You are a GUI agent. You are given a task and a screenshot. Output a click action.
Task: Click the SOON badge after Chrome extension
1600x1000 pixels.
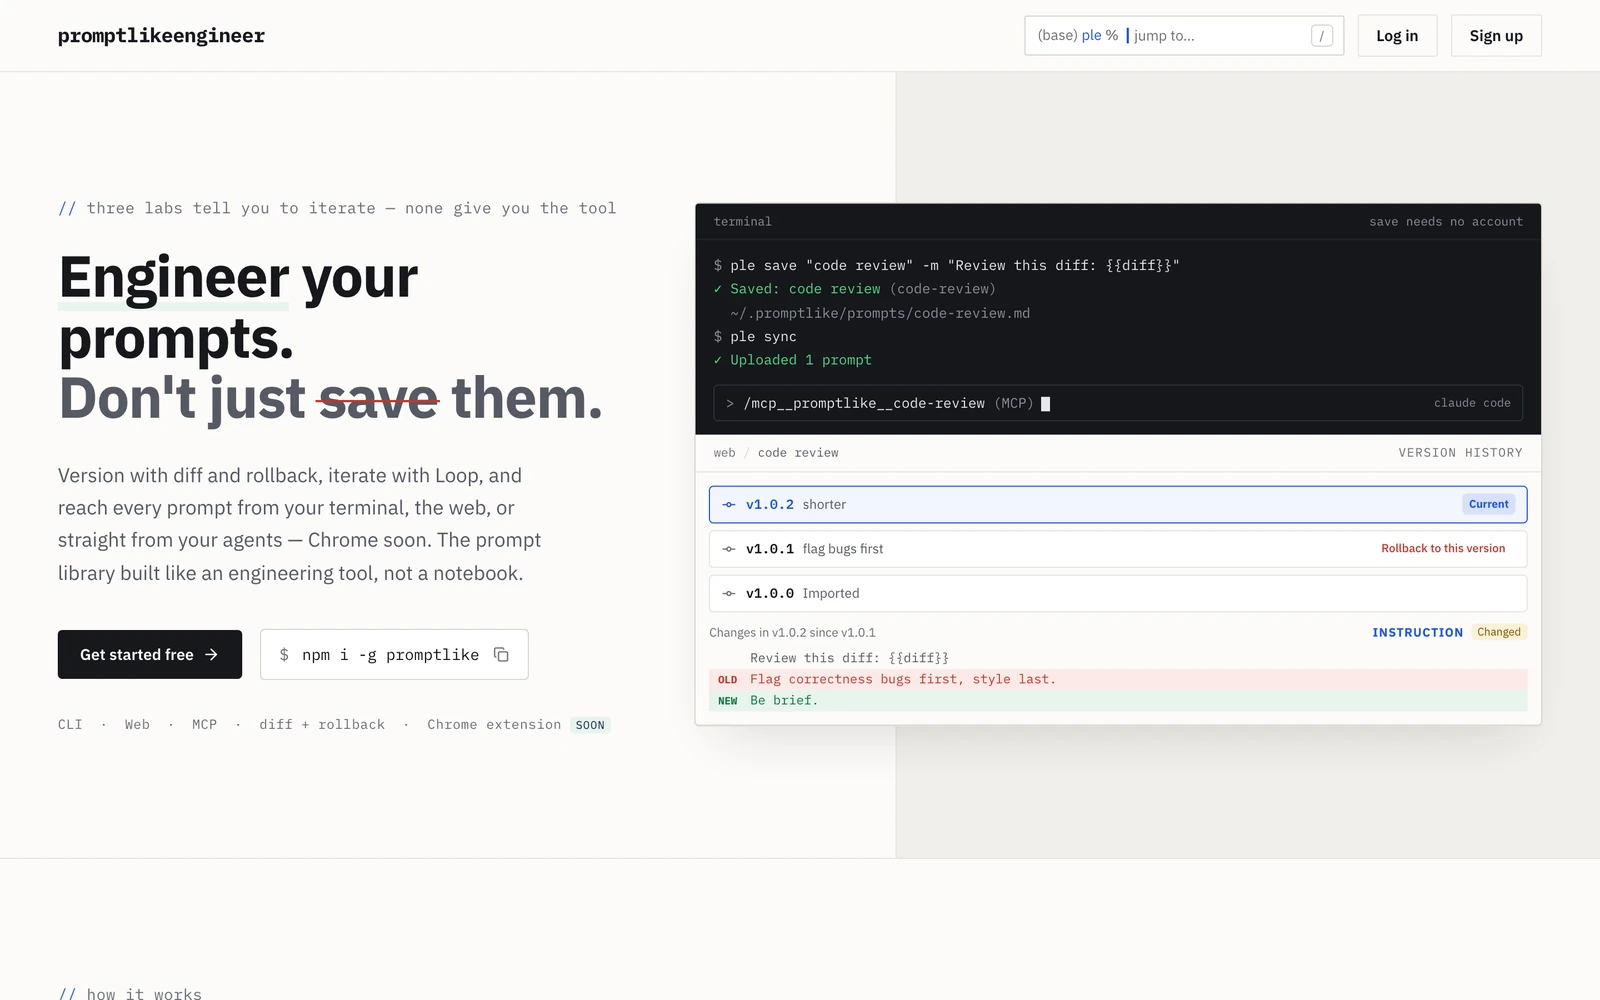590,725
